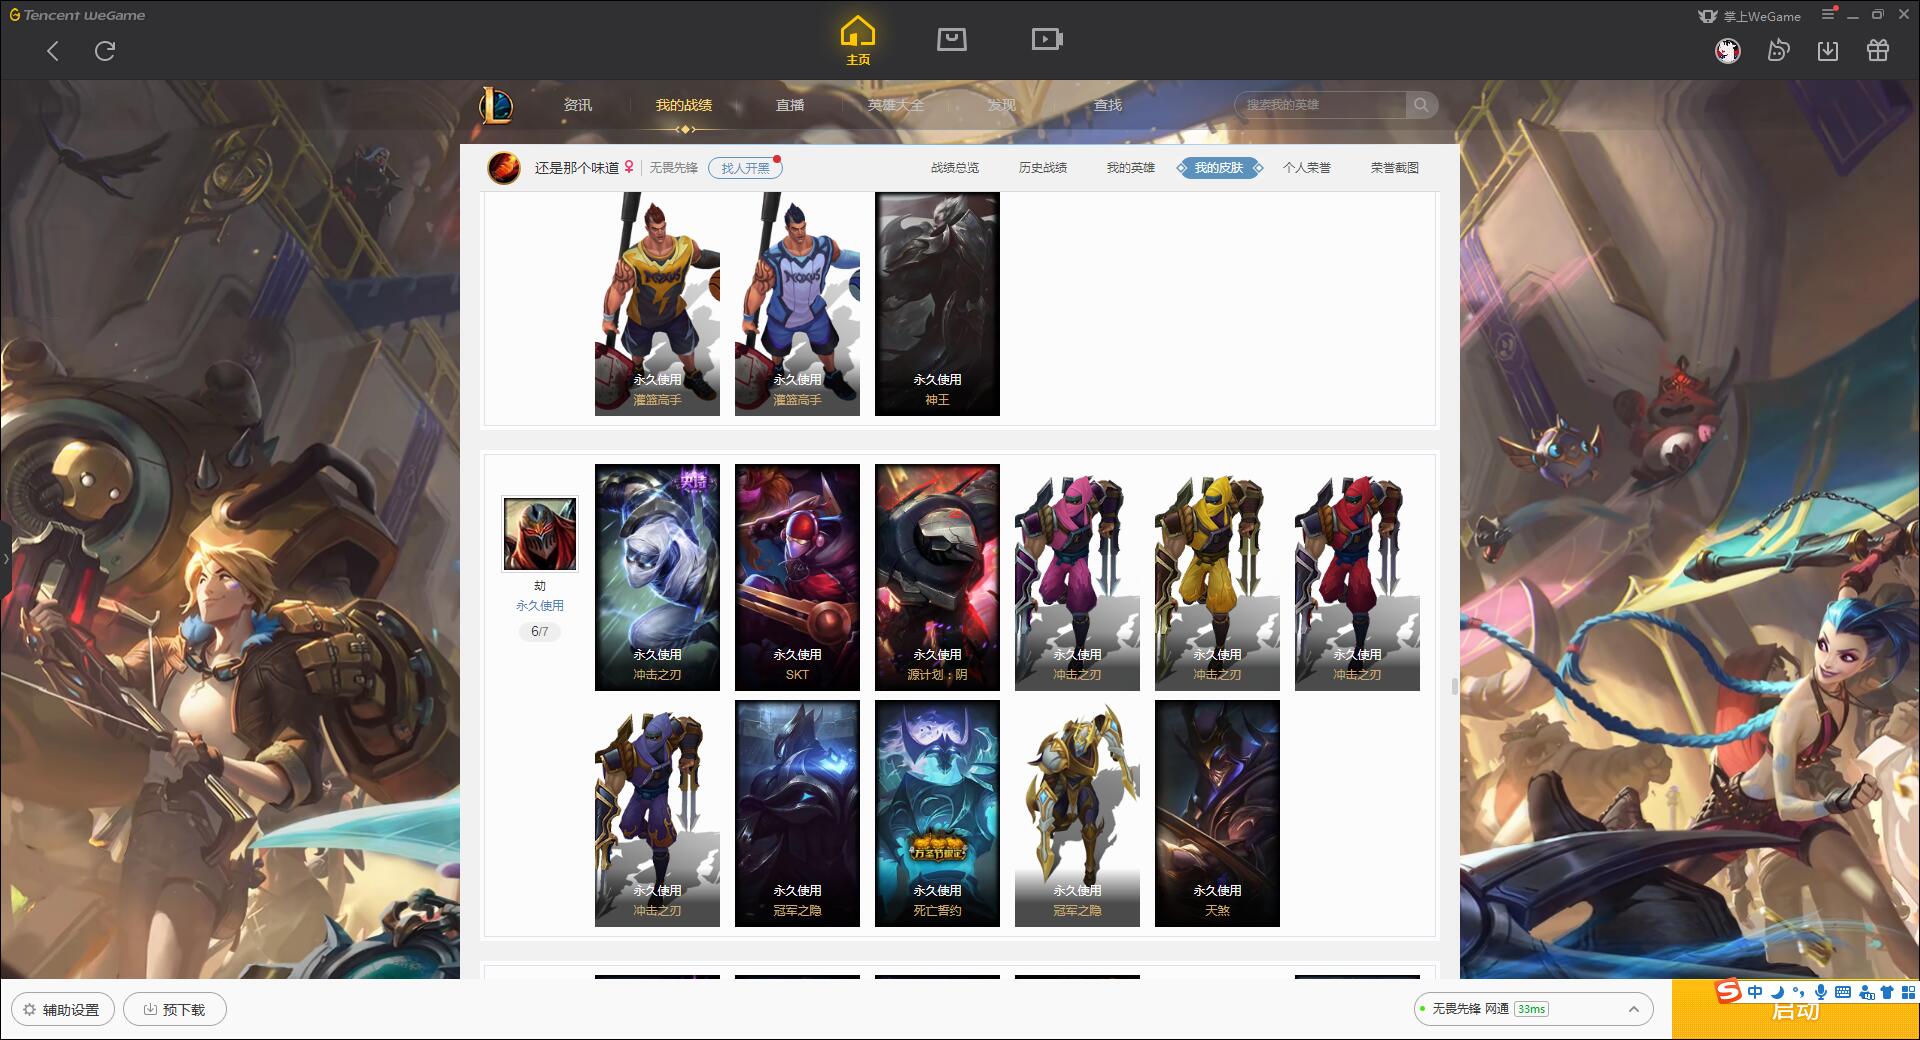Open the 英雄大全 tab

(896, 105)
